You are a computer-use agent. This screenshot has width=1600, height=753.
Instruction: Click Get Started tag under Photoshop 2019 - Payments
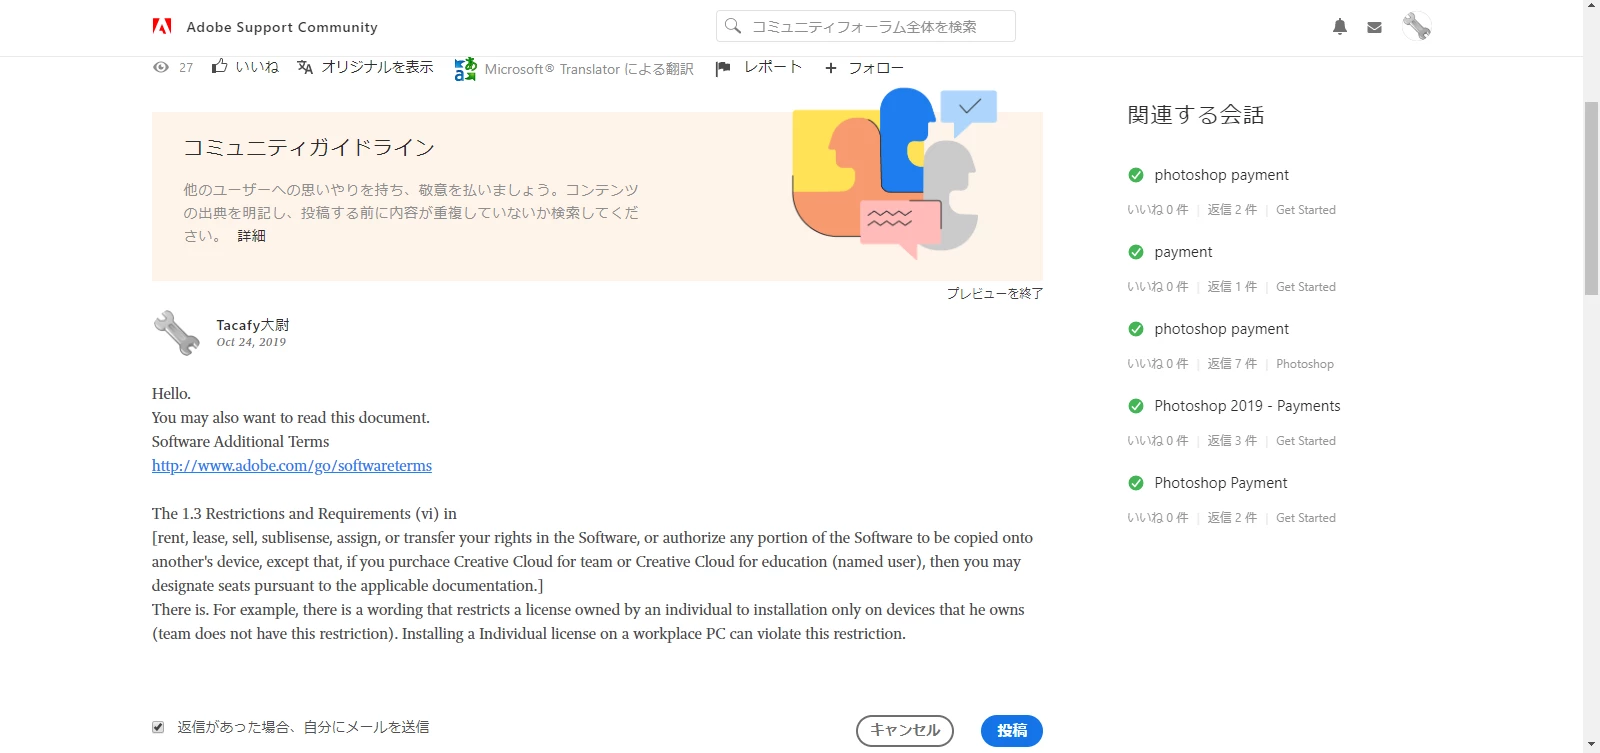(x=1306, y=441)
